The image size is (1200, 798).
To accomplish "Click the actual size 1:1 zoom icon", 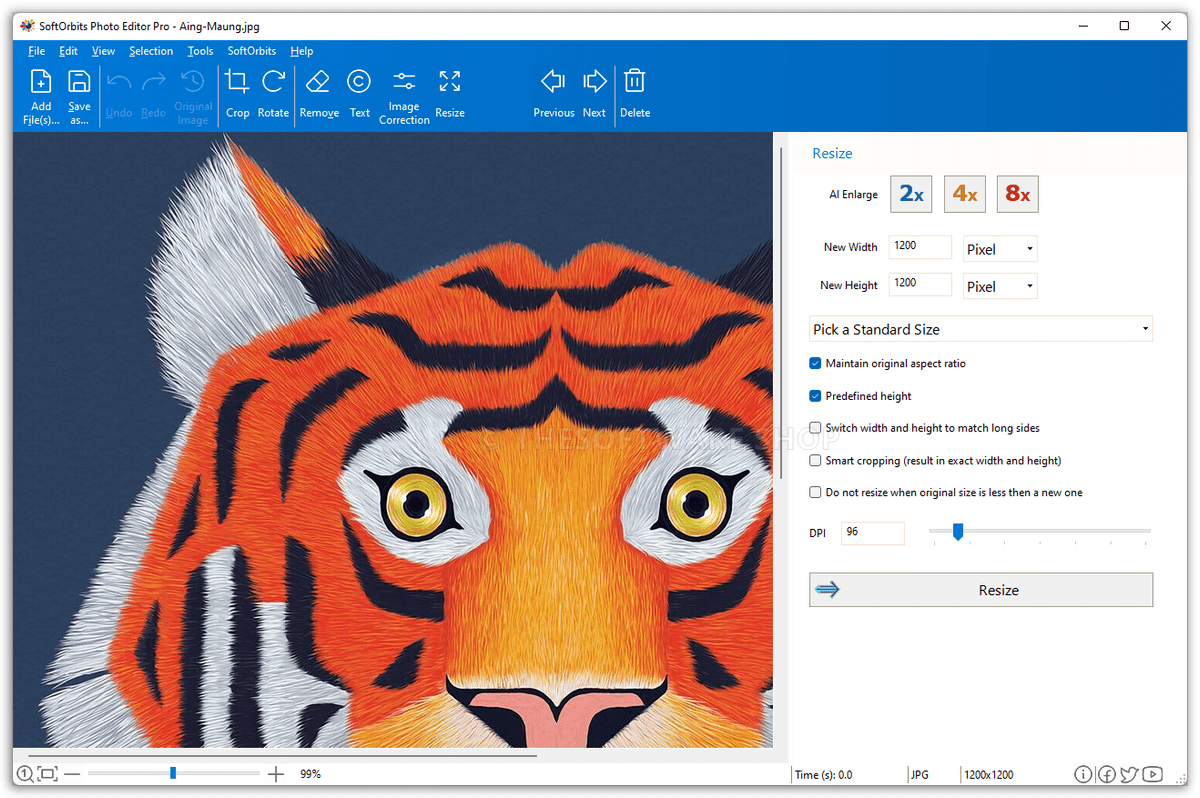I will pos(25,774).
